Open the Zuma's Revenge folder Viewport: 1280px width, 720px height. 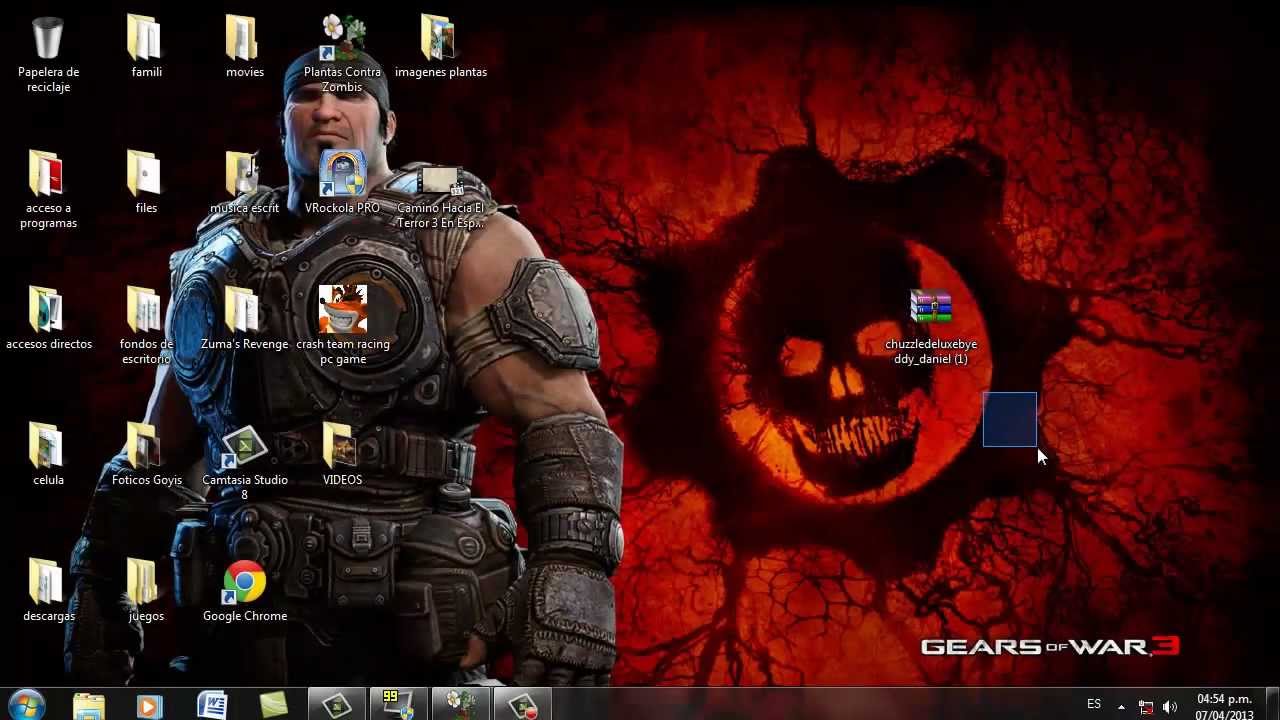(244, 319)
